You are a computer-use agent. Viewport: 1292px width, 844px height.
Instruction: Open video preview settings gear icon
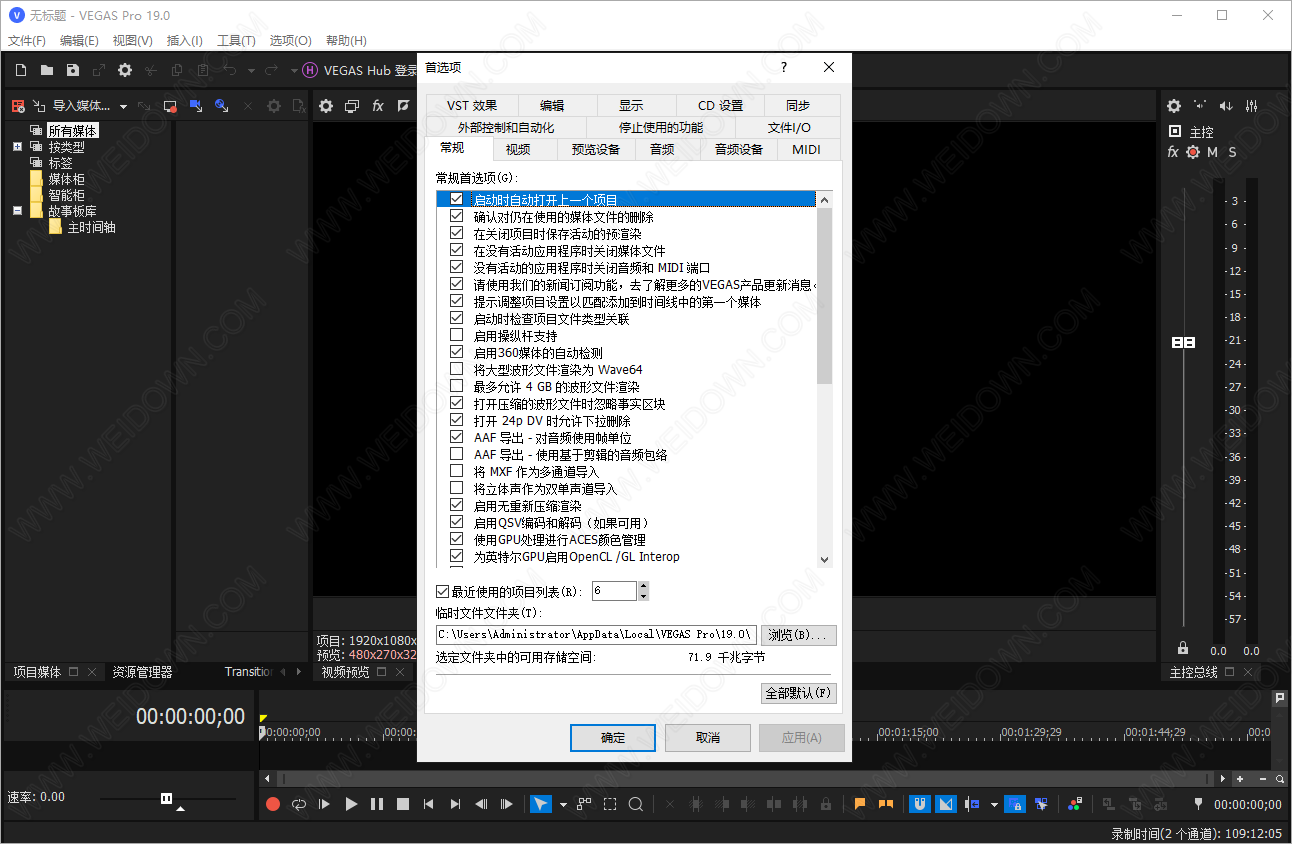[x=326, y=106]
